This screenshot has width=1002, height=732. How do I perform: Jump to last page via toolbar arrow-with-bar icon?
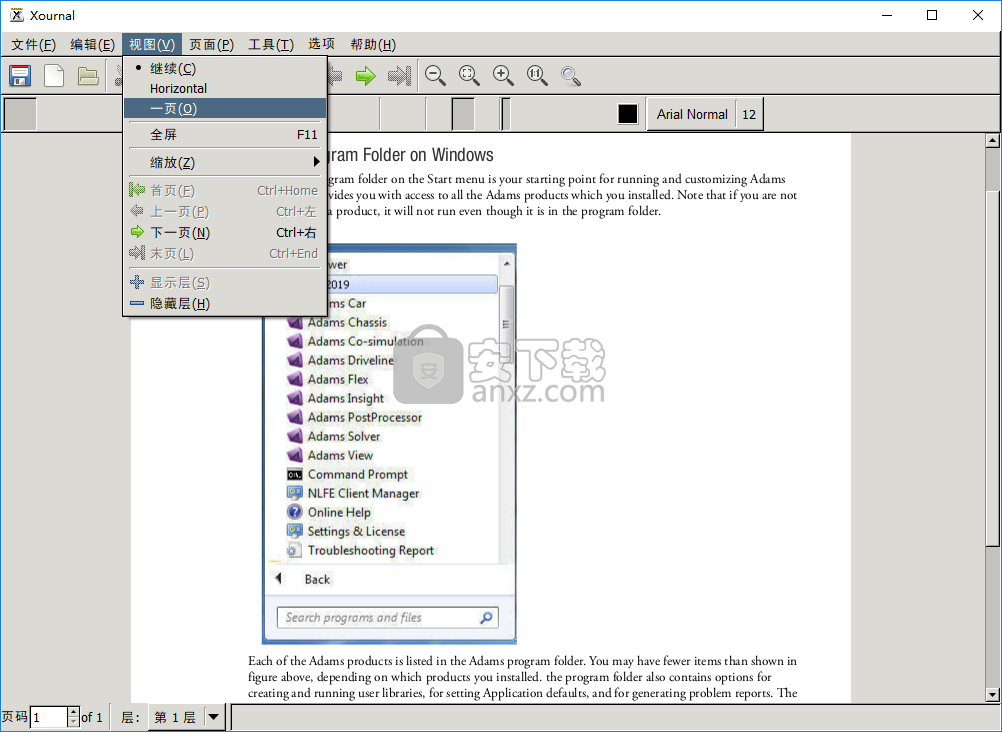(399, 76)
